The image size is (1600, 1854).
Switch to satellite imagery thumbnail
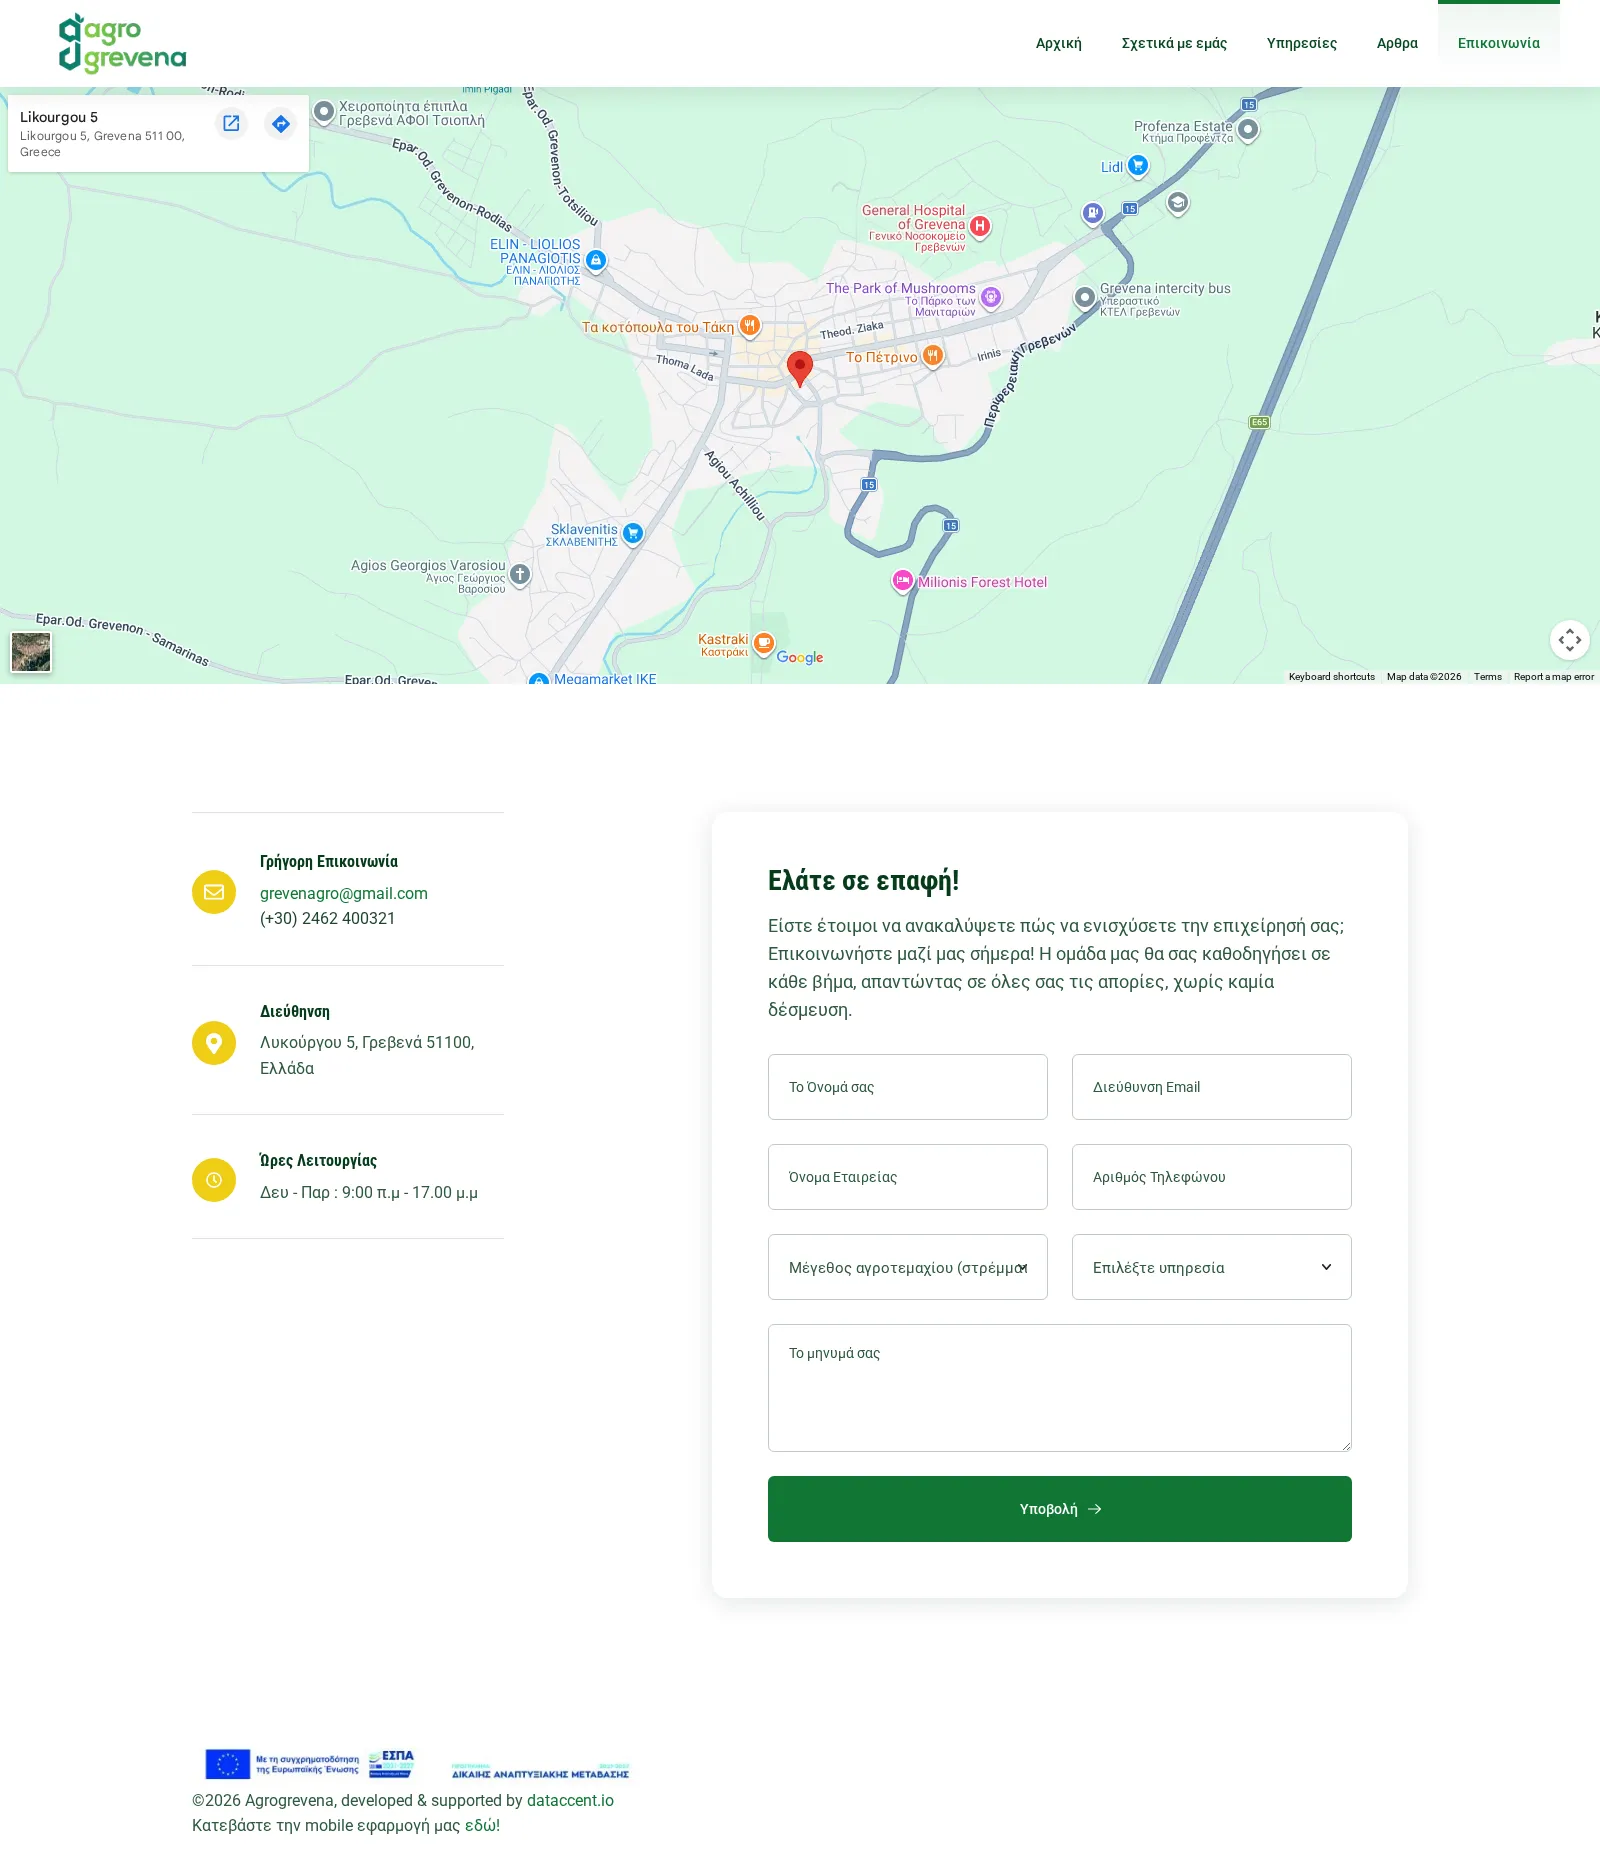(x=31, y=652)
